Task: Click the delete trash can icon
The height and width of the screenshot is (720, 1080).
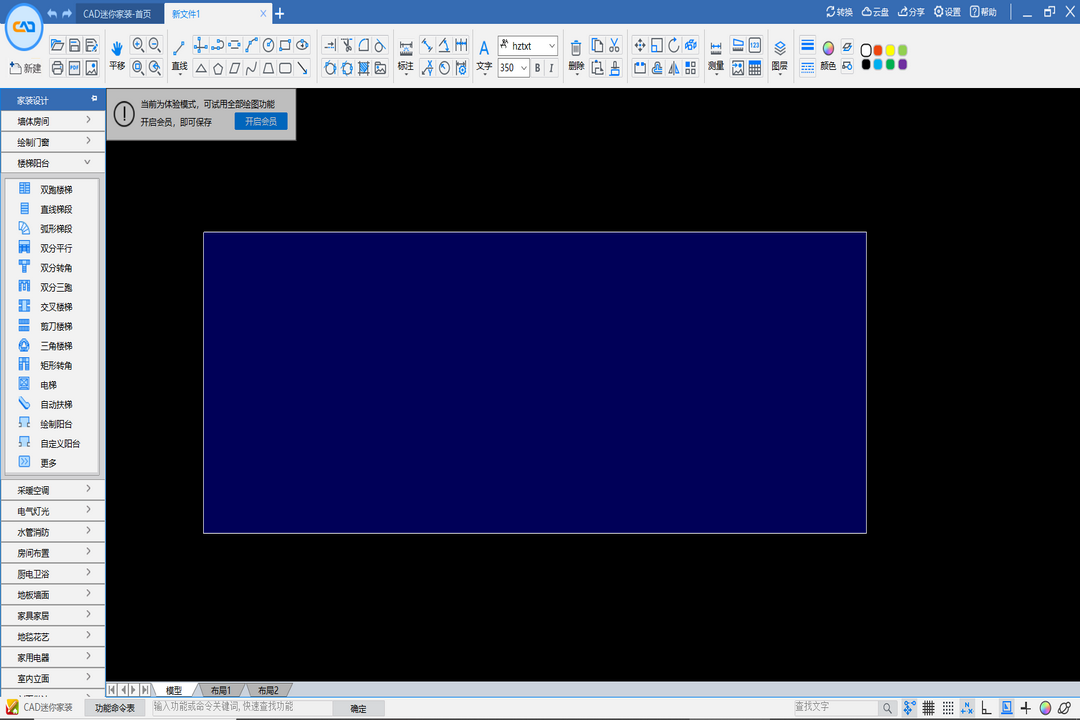Action: tap(576, 47)
